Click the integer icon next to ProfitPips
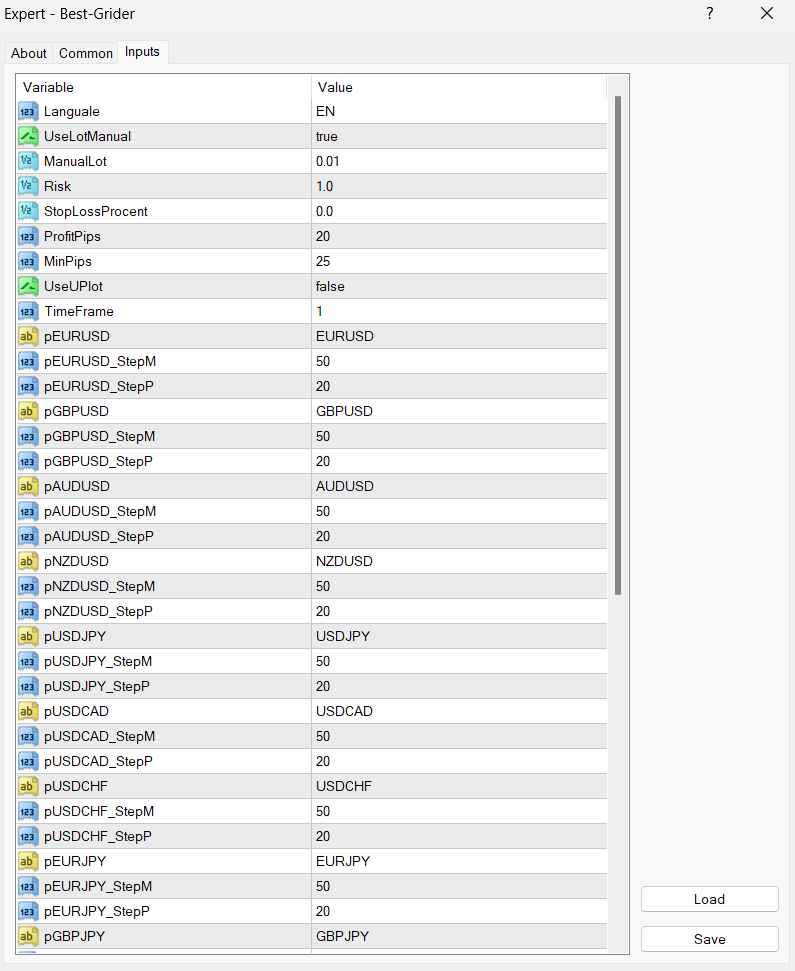This screenshot has height=971, width=795. tap(28, 236)
